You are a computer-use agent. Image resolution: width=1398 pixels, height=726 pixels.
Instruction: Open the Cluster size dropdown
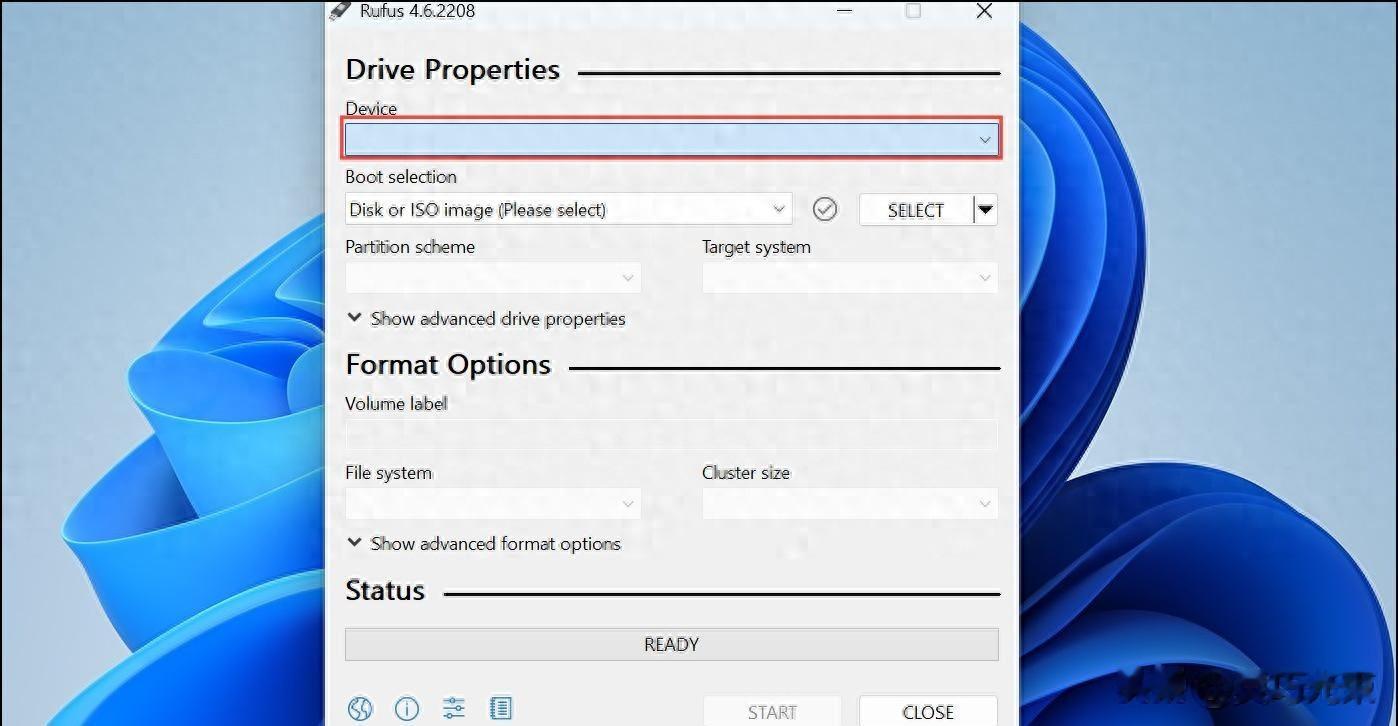tap(850, 504)
